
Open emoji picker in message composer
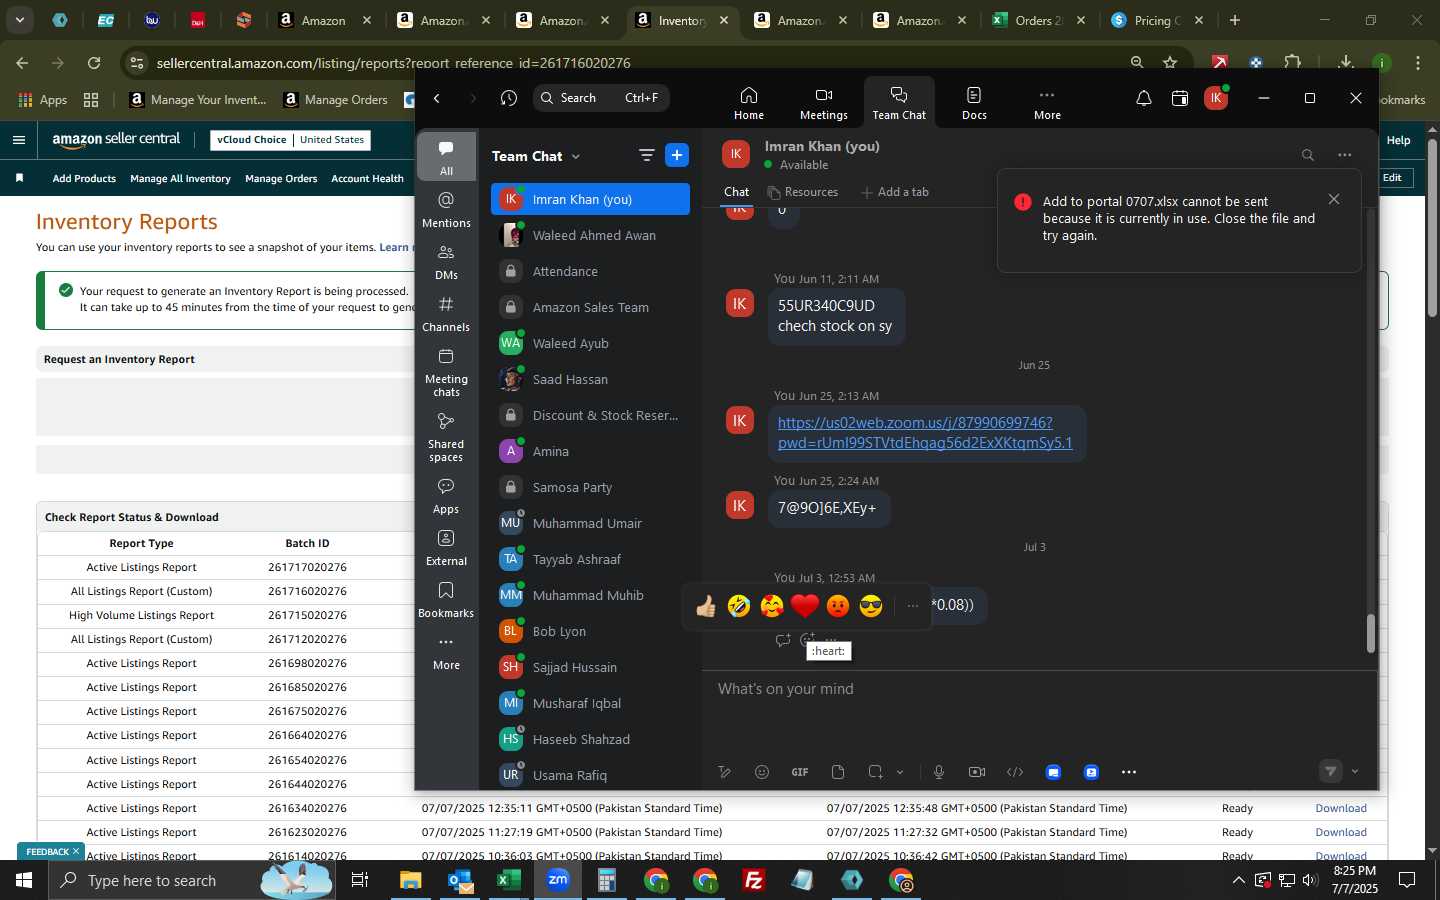click(762, 772)
